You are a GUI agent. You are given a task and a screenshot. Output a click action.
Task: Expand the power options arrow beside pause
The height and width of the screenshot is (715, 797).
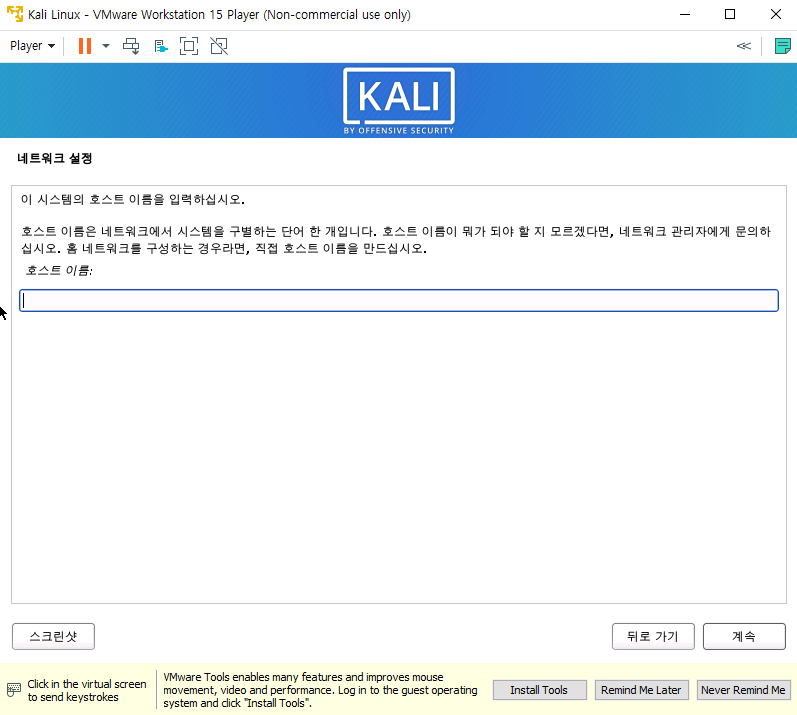coord(106,46)
